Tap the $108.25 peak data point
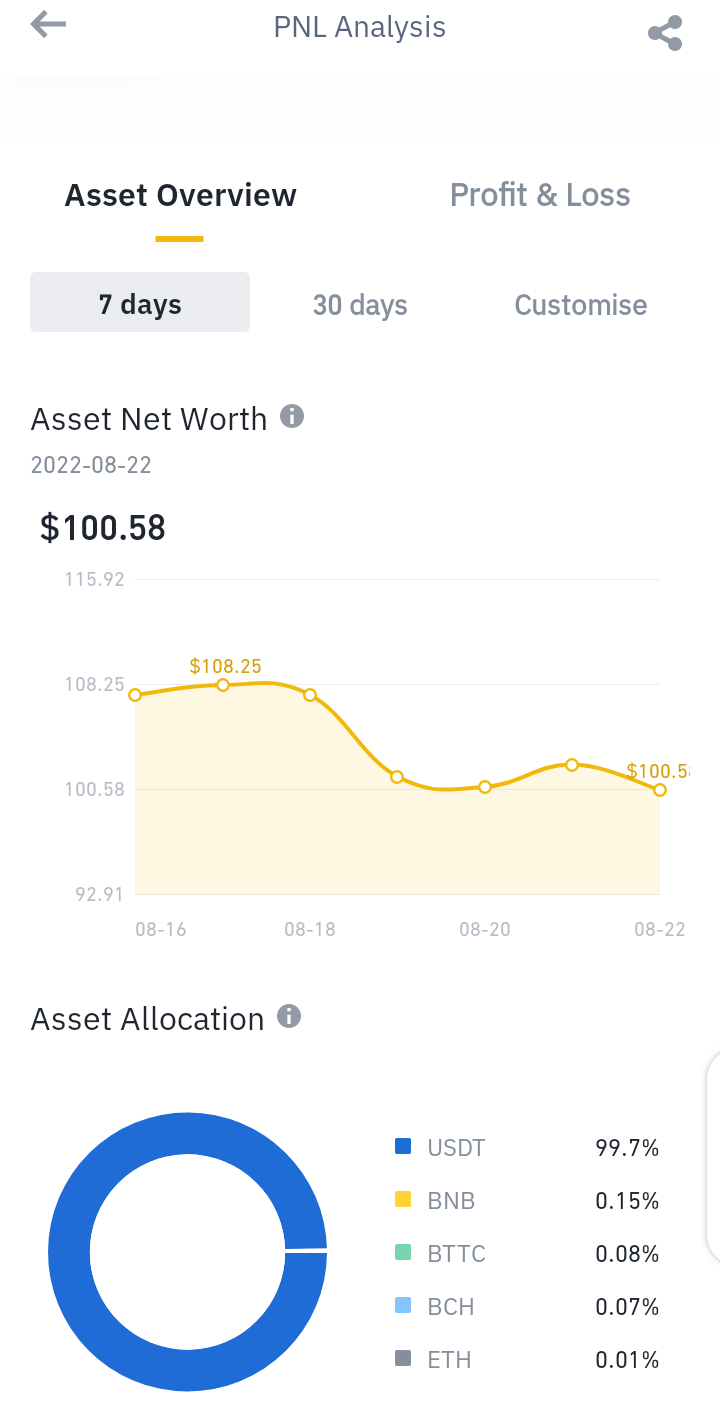The image size is (720, 1422). click(x=223, y=685)
